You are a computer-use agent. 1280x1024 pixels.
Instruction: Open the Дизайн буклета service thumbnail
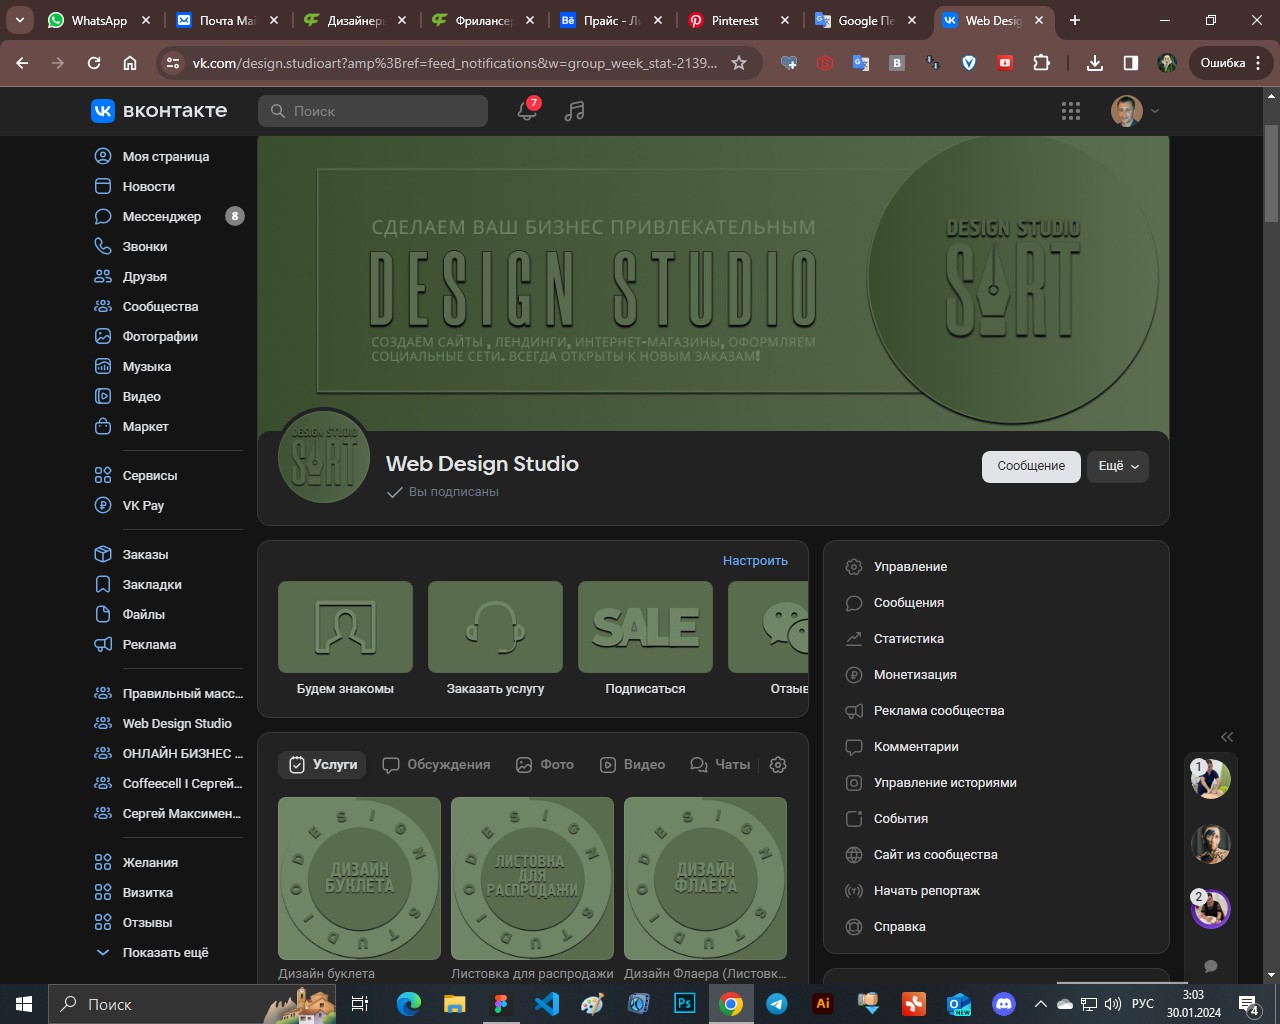359,879
